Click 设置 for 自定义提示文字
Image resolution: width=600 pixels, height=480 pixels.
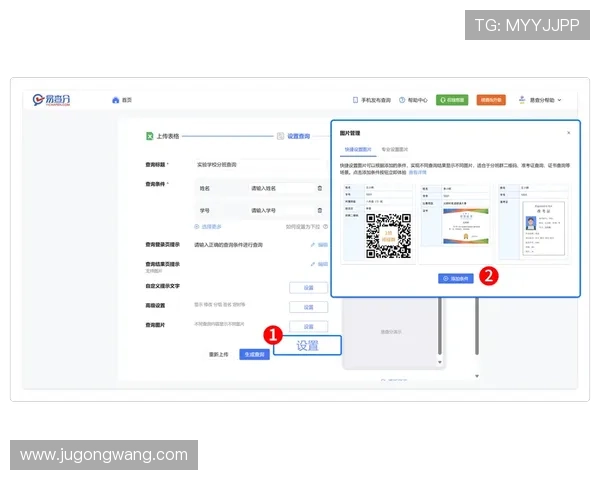(308, 287)
